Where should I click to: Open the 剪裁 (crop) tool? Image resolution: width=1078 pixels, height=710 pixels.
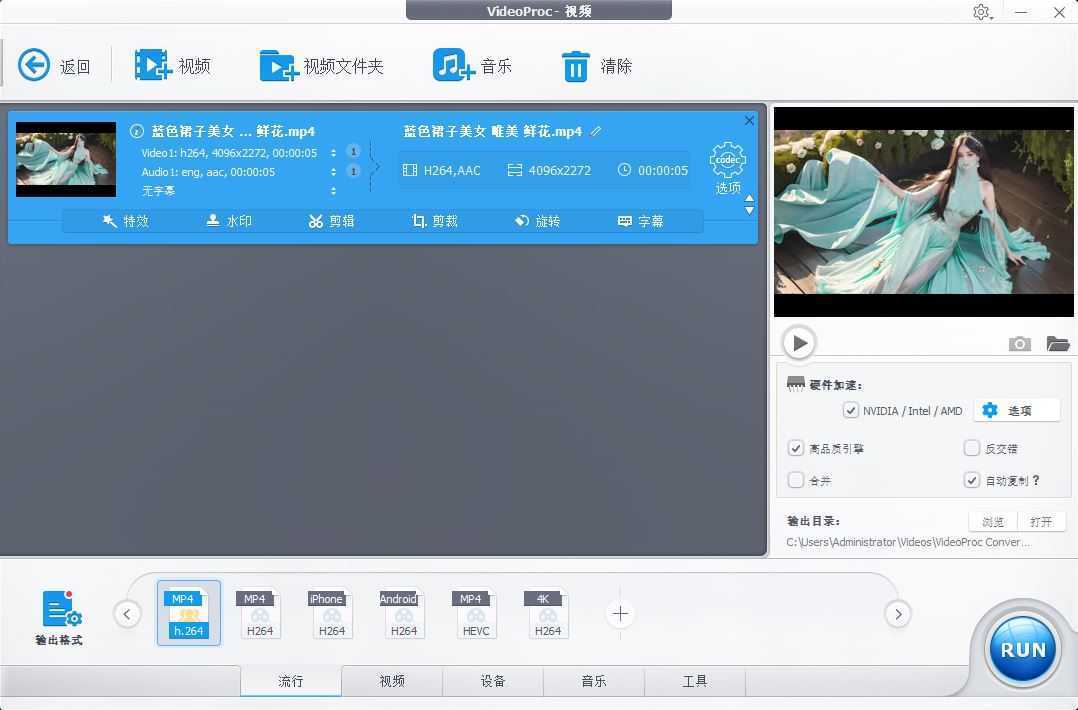[435, 221]
